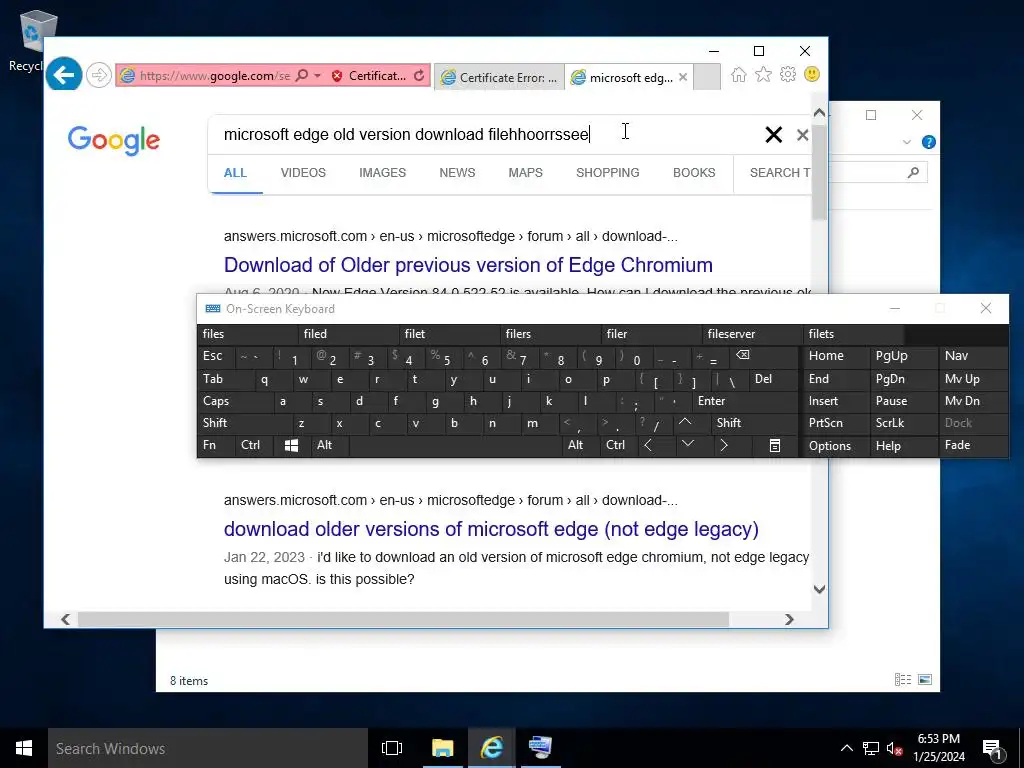Toggle Insert key on On-Screen Keyboard

coord(836,401)
